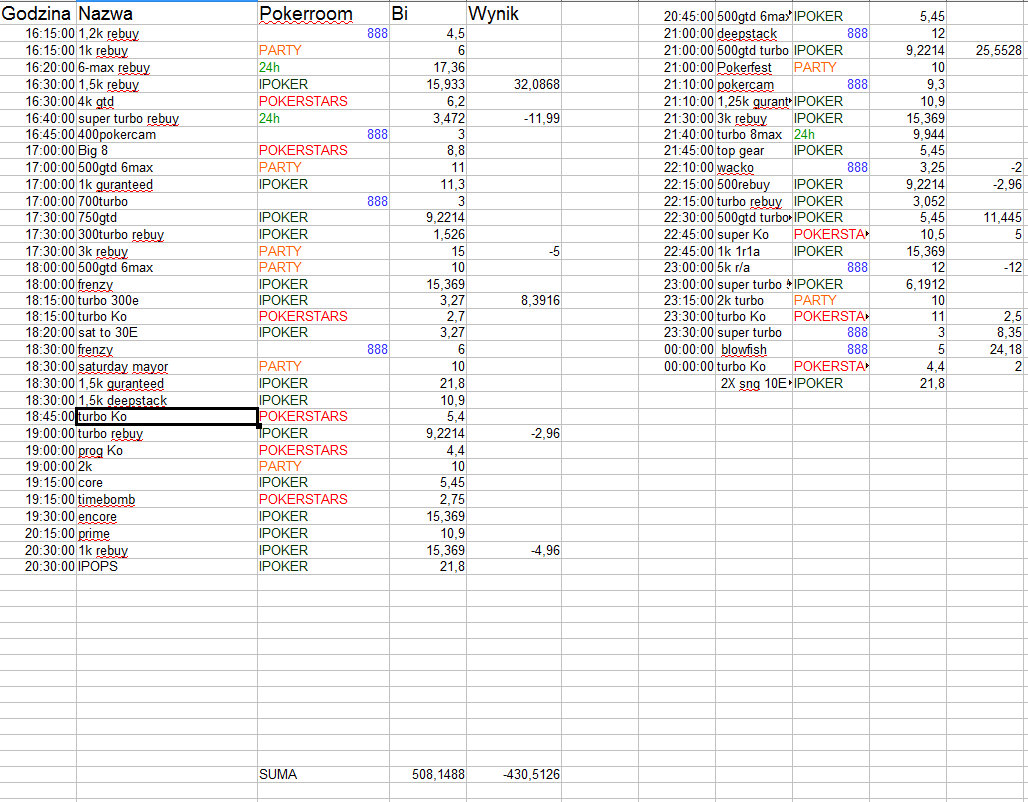
Task: Click the 16:20:00 time cell
Action: 38,68
